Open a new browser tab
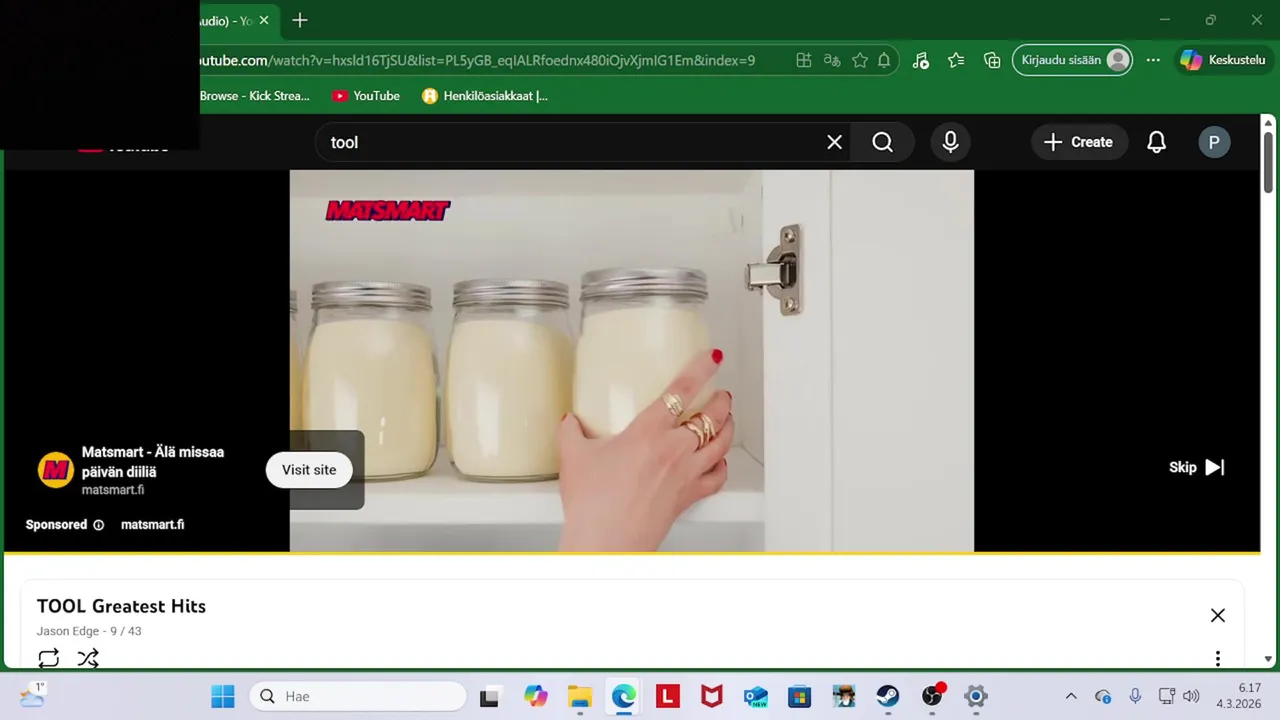1280x720 pixels. point(300,20)
